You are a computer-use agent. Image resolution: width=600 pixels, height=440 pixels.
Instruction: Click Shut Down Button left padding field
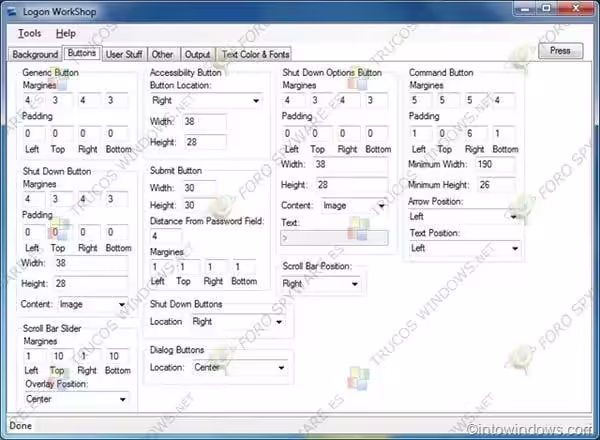33,232
